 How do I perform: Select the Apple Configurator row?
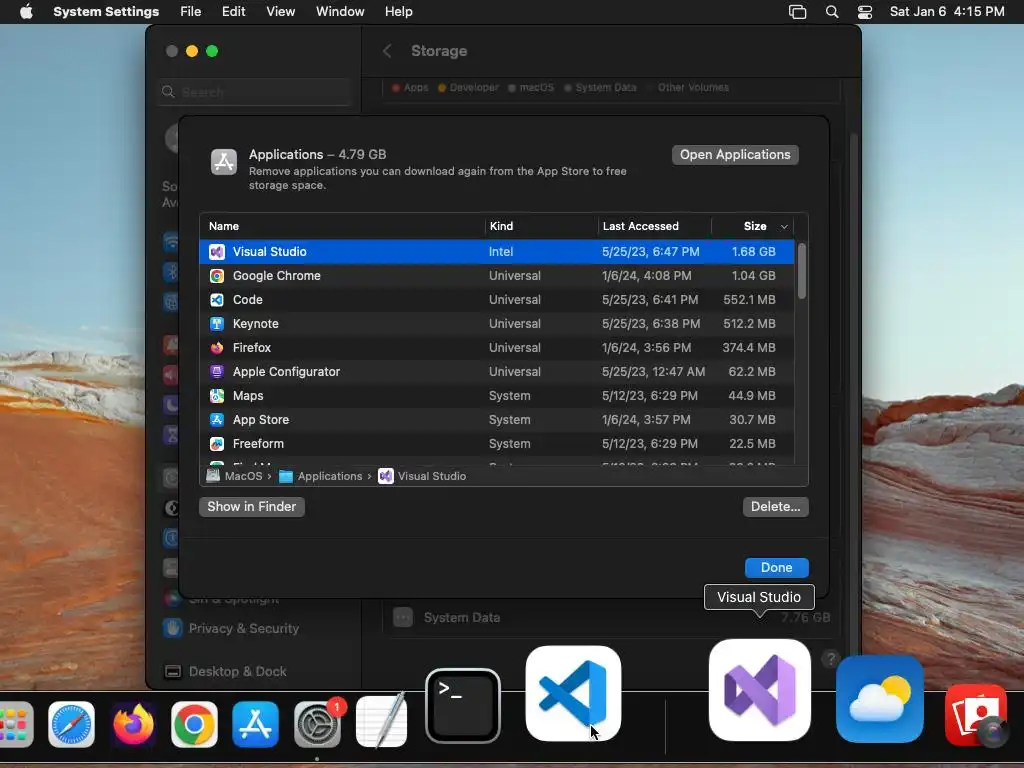pyautogui.click(x=496, y=372)
